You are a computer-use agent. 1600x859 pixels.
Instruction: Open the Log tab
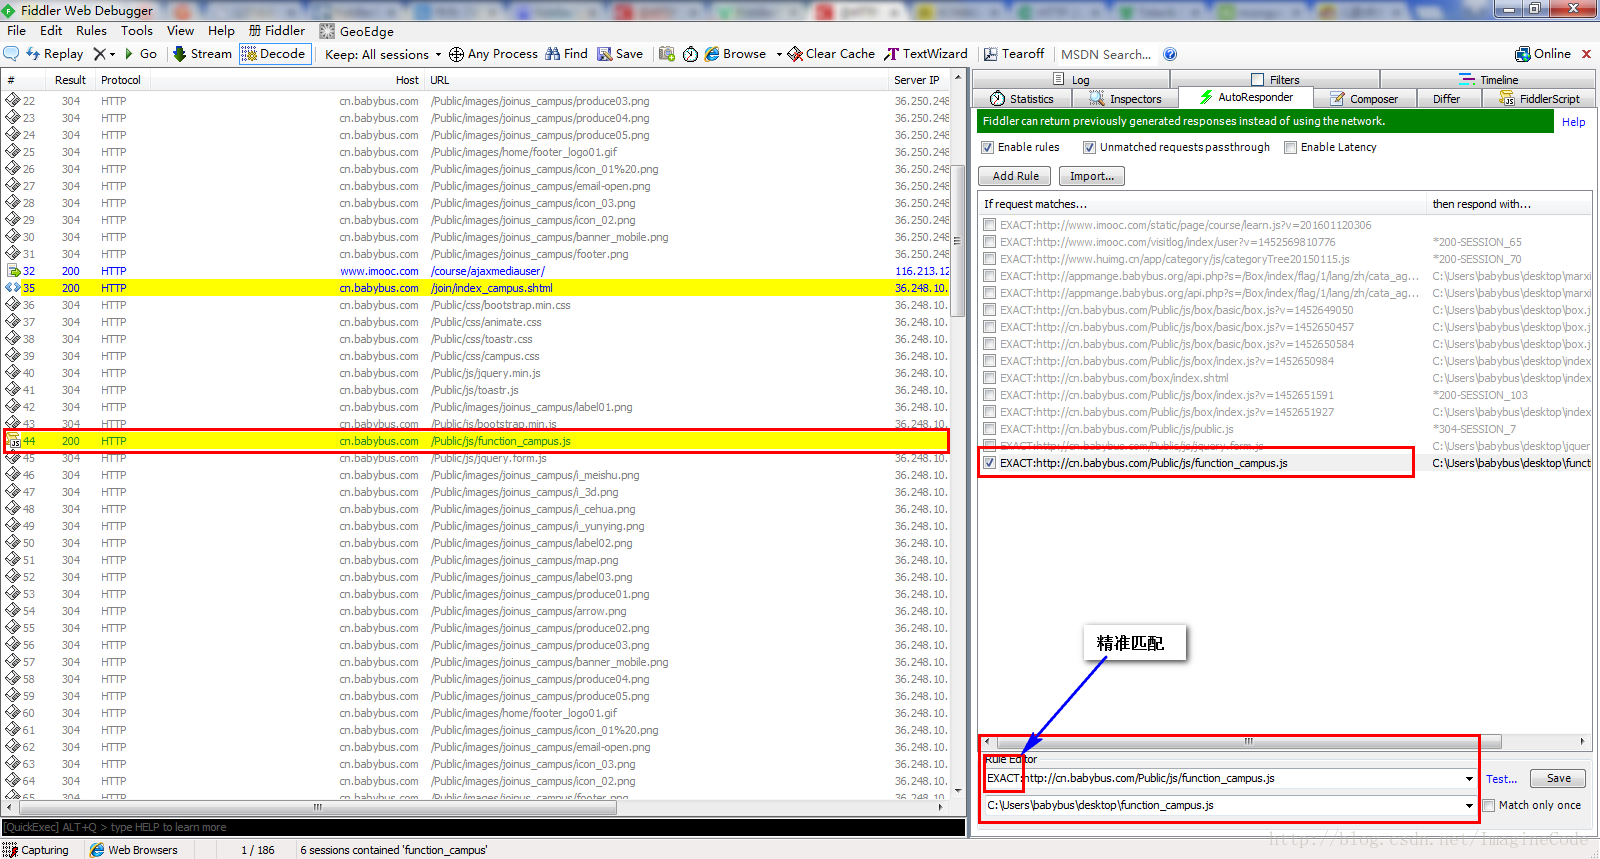1071,80
